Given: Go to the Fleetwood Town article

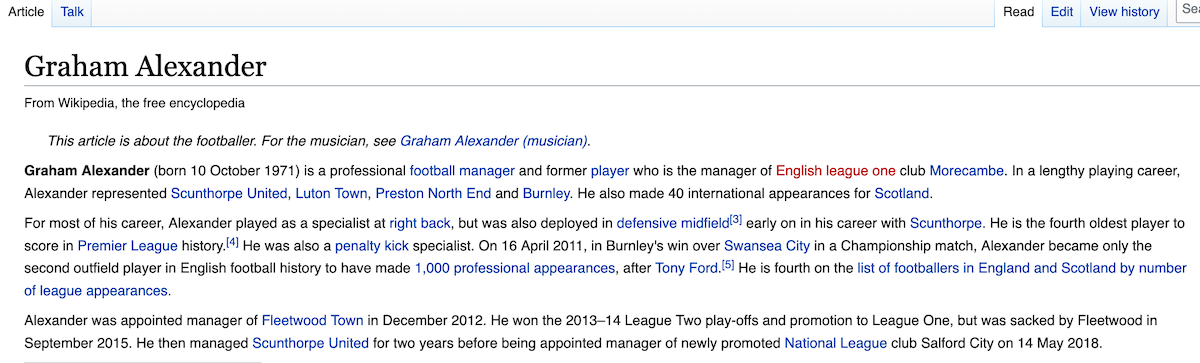Looking at the screenshot, I should pos(312,320).
